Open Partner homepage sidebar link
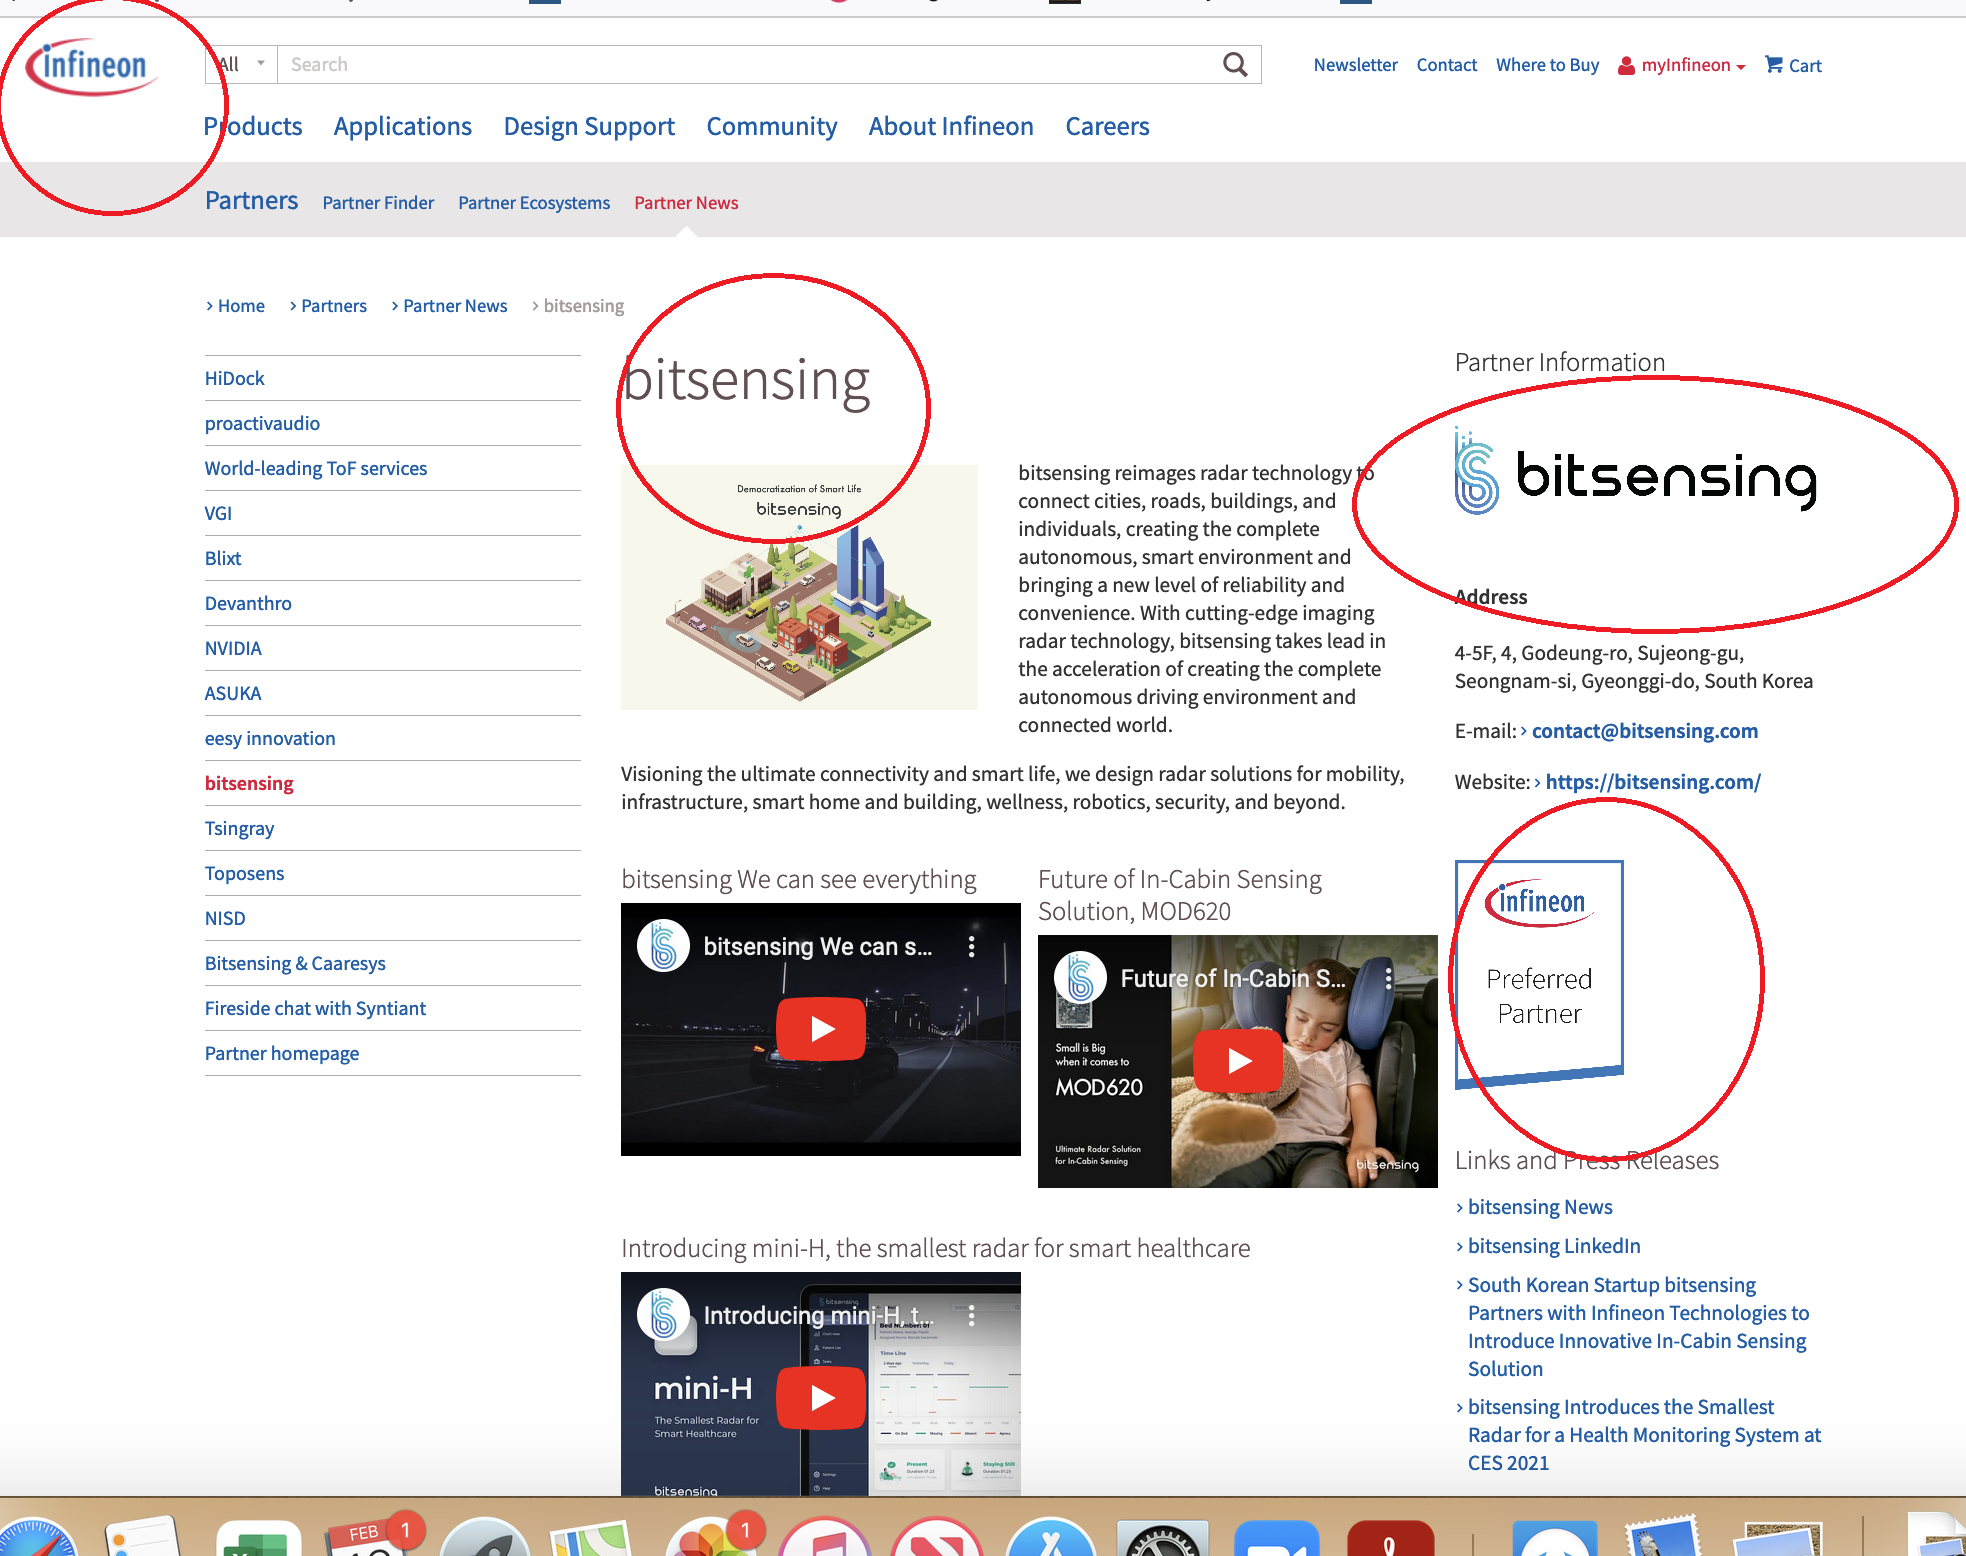The height and width of the screenshot is (1556, 1966). [x=282, y=1053]
